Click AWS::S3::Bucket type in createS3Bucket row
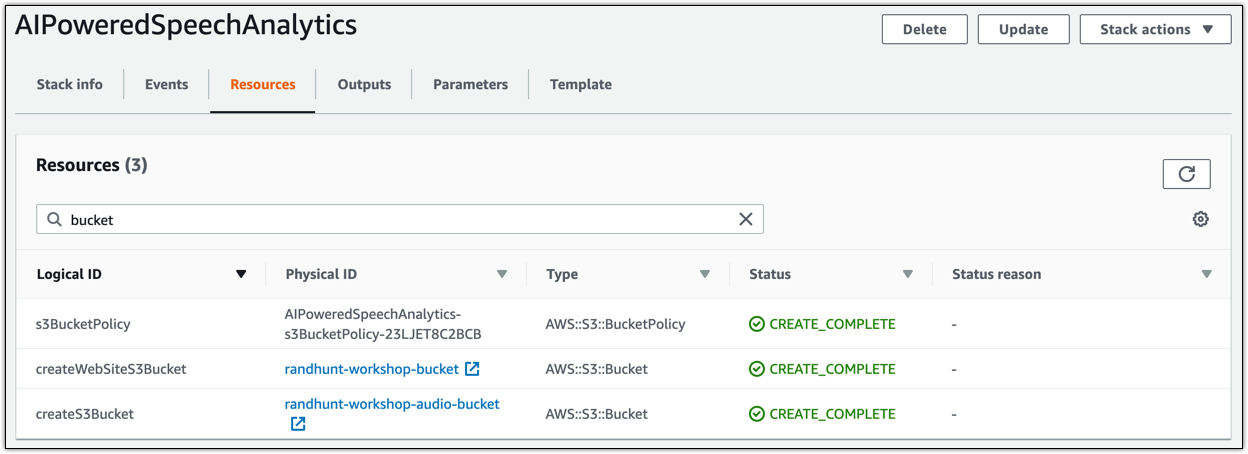 [x=597, y=413]
